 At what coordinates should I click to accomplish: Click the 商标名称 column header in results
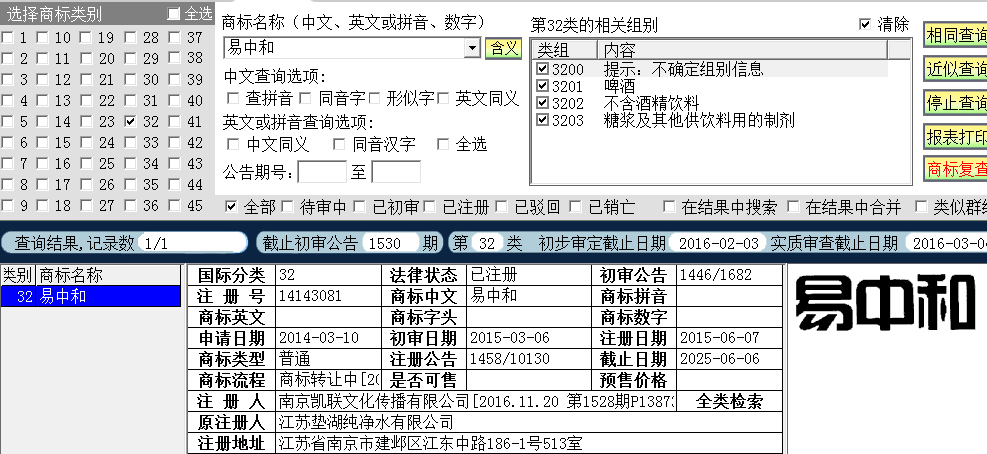(109, 275)
